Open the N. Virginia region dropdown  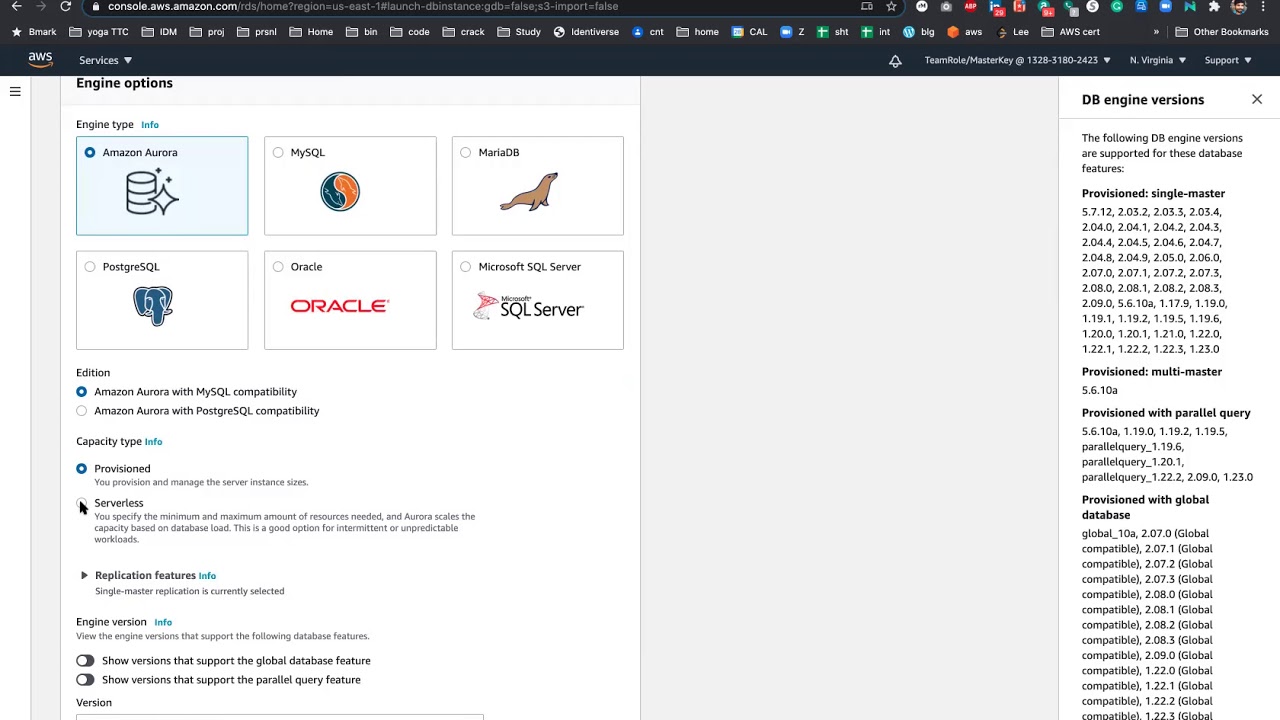(x=1158, y=61)
